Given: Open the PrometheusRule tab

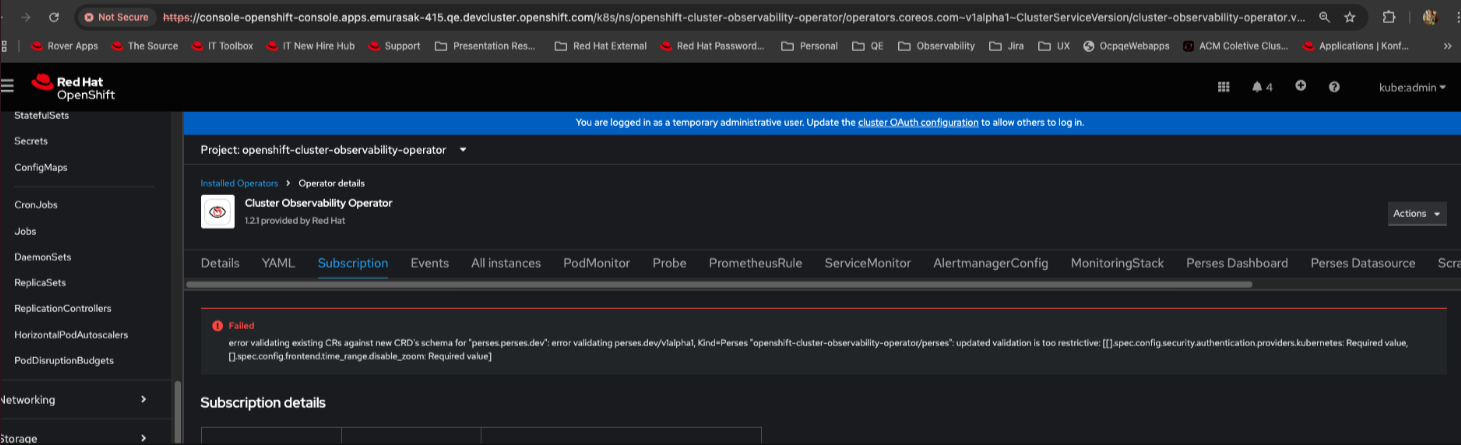Looking at the screenshot, I should (756, 263).
